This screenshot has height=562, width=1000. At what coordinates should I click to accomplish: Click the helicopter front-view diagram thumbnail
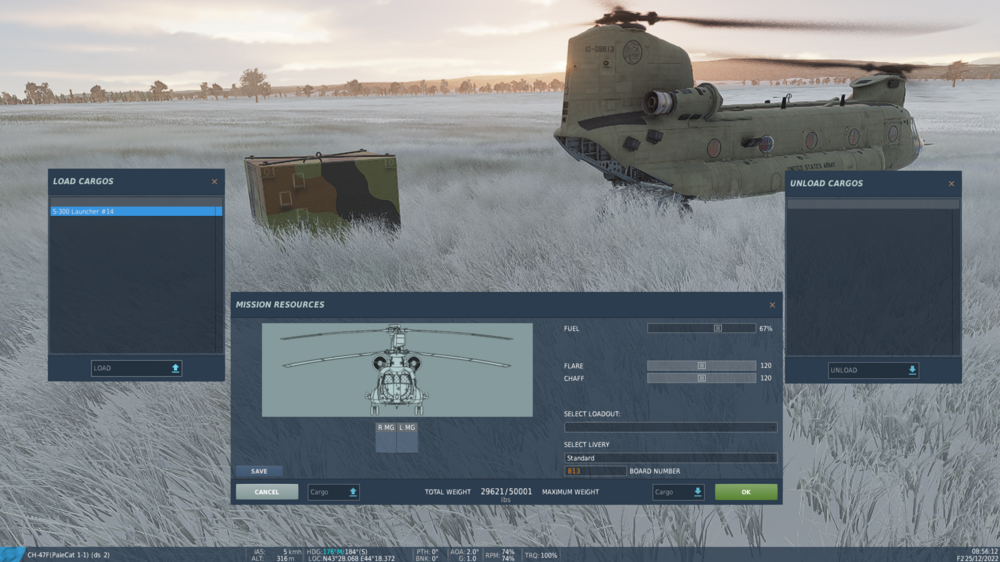point(397,370)
